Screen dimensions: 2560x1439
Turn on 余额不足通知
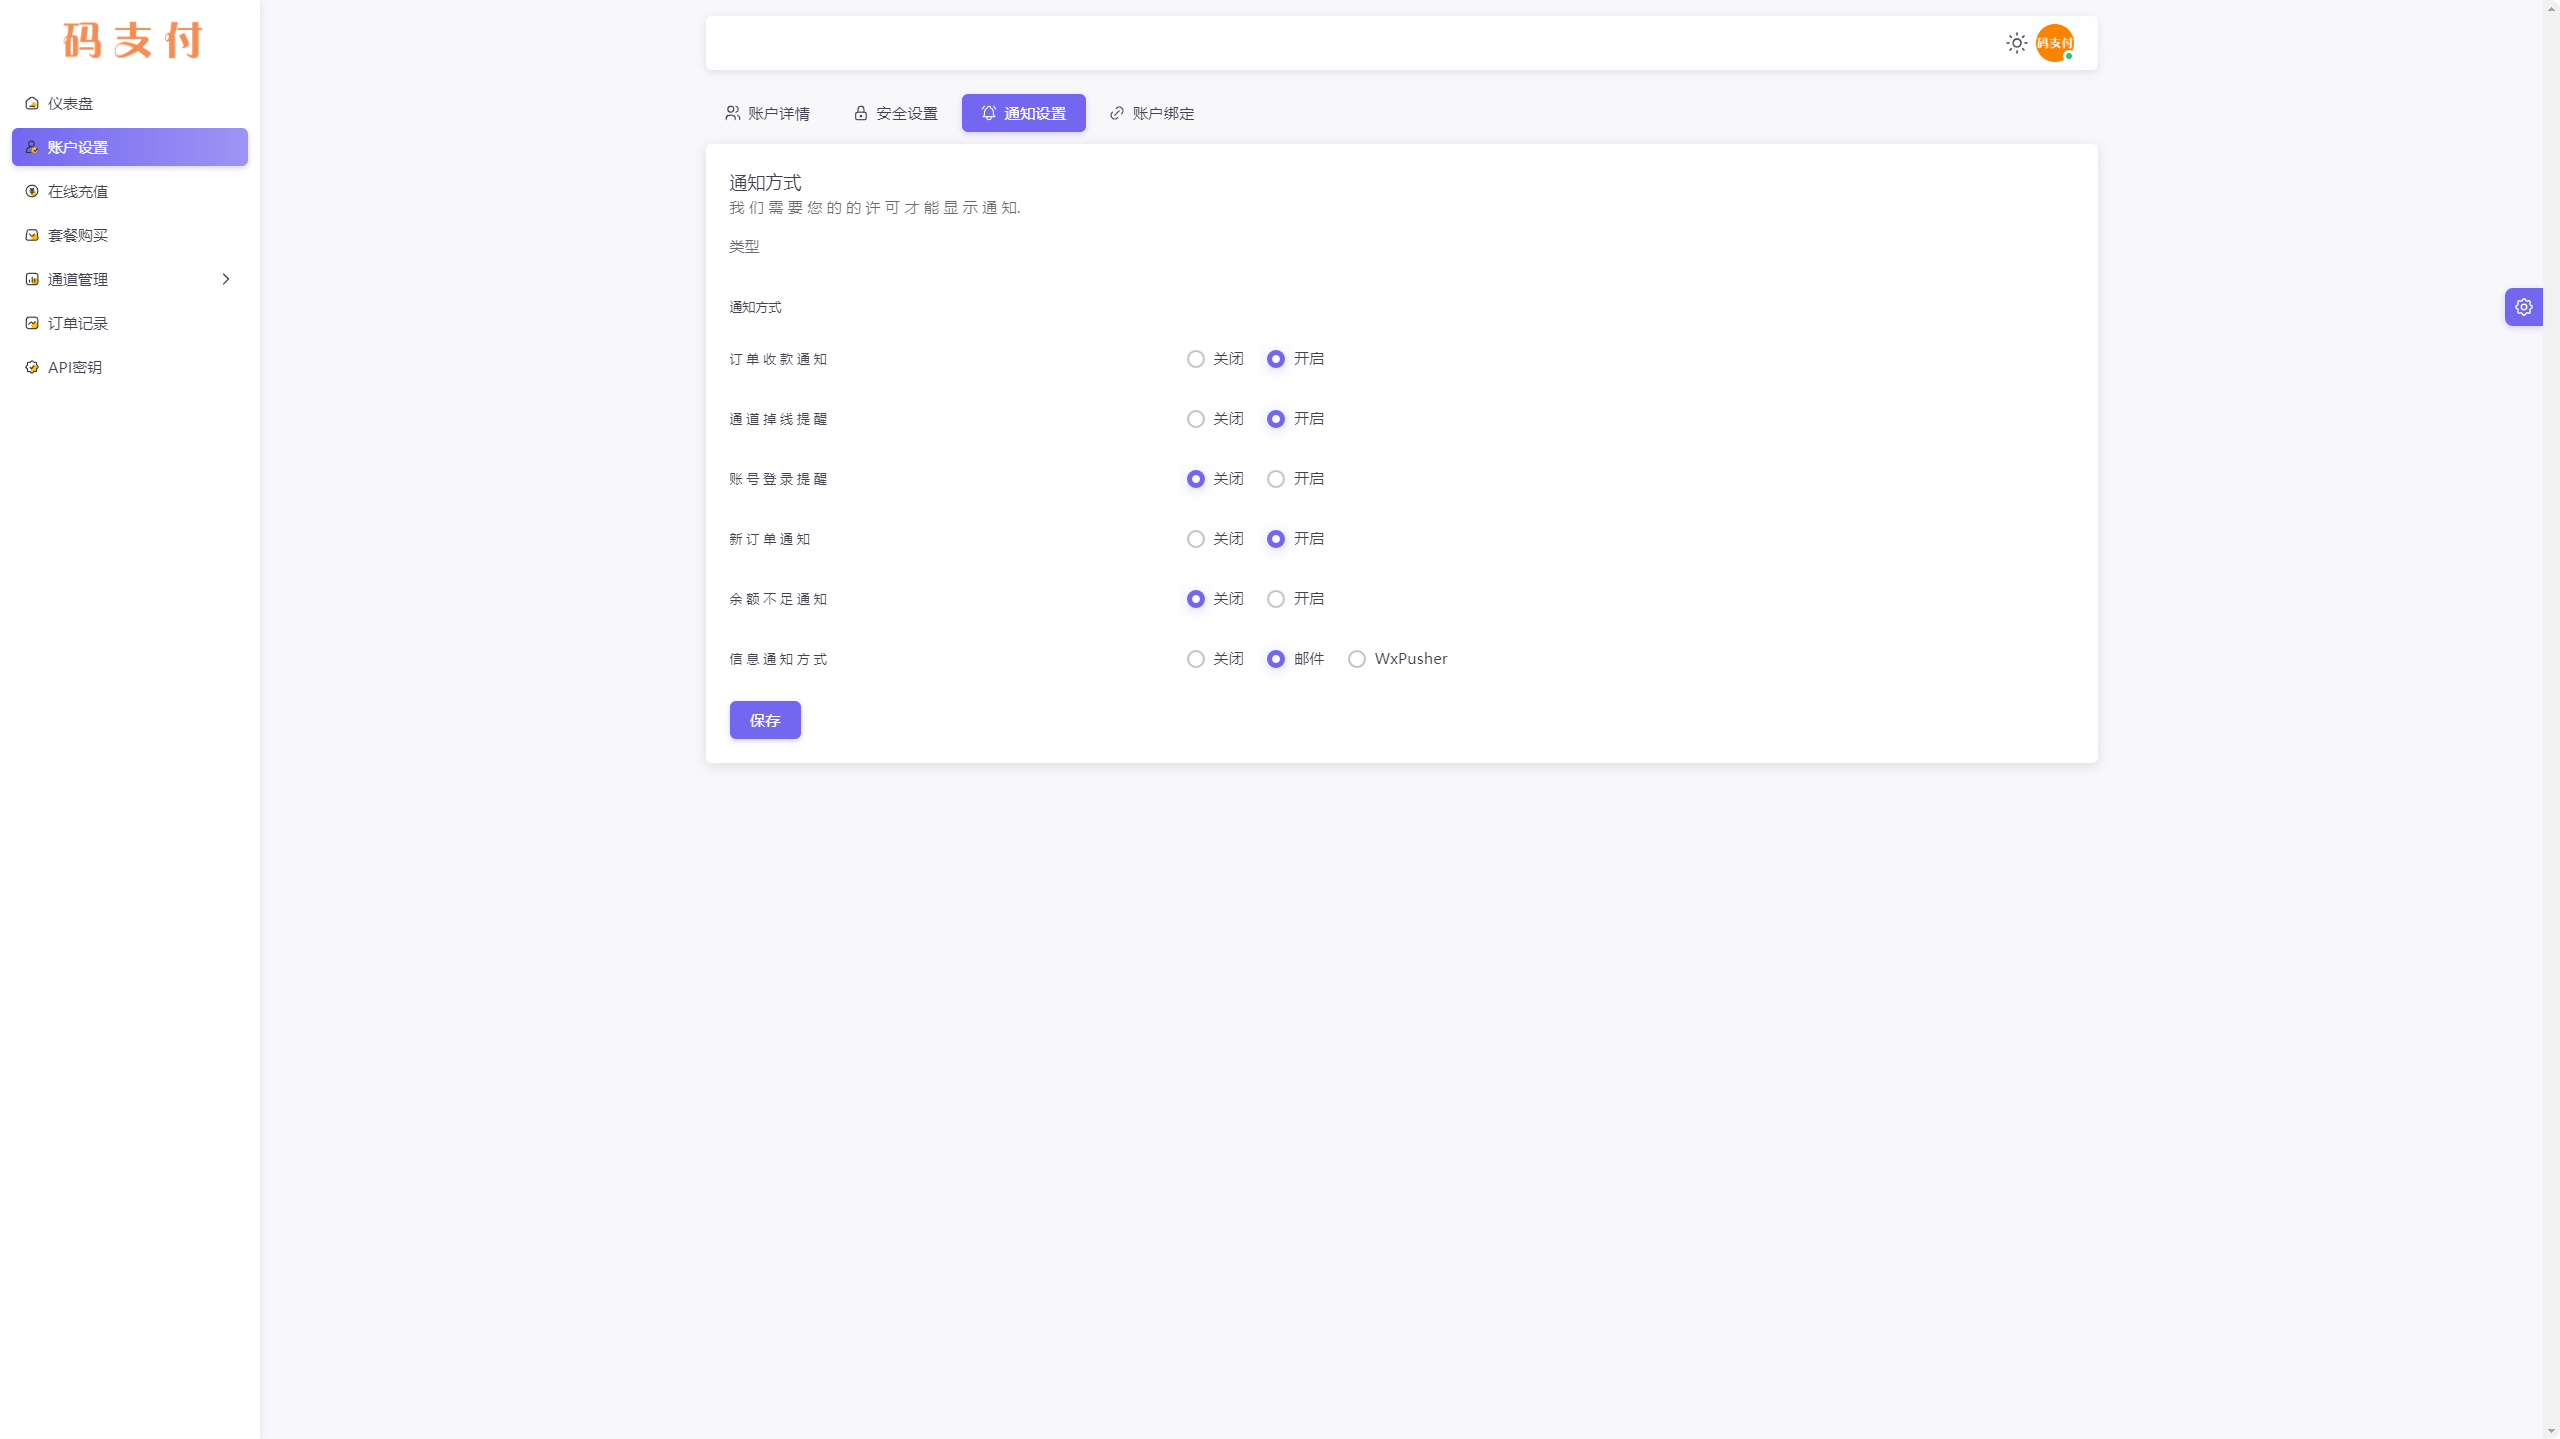click(1275, 599)
